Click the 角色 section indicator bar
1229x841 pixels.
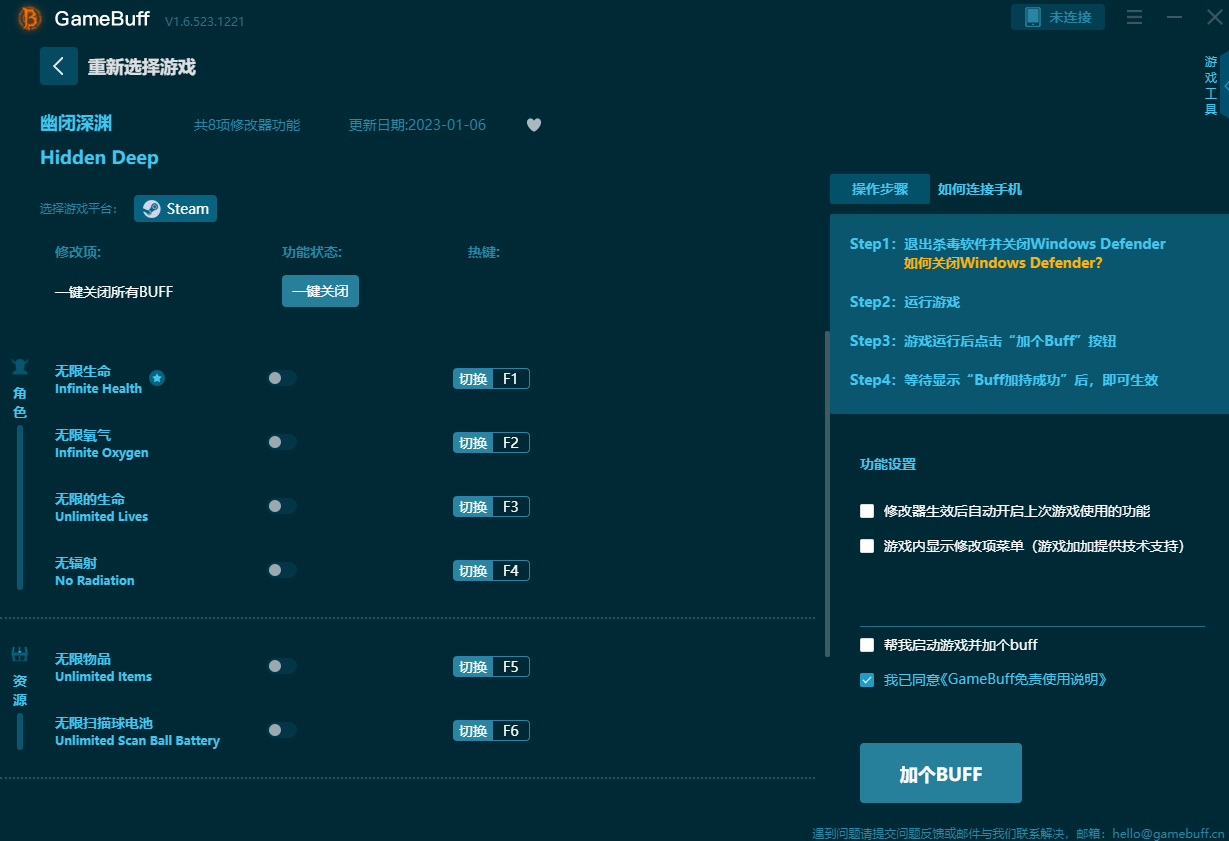click(x=20, y=508)
